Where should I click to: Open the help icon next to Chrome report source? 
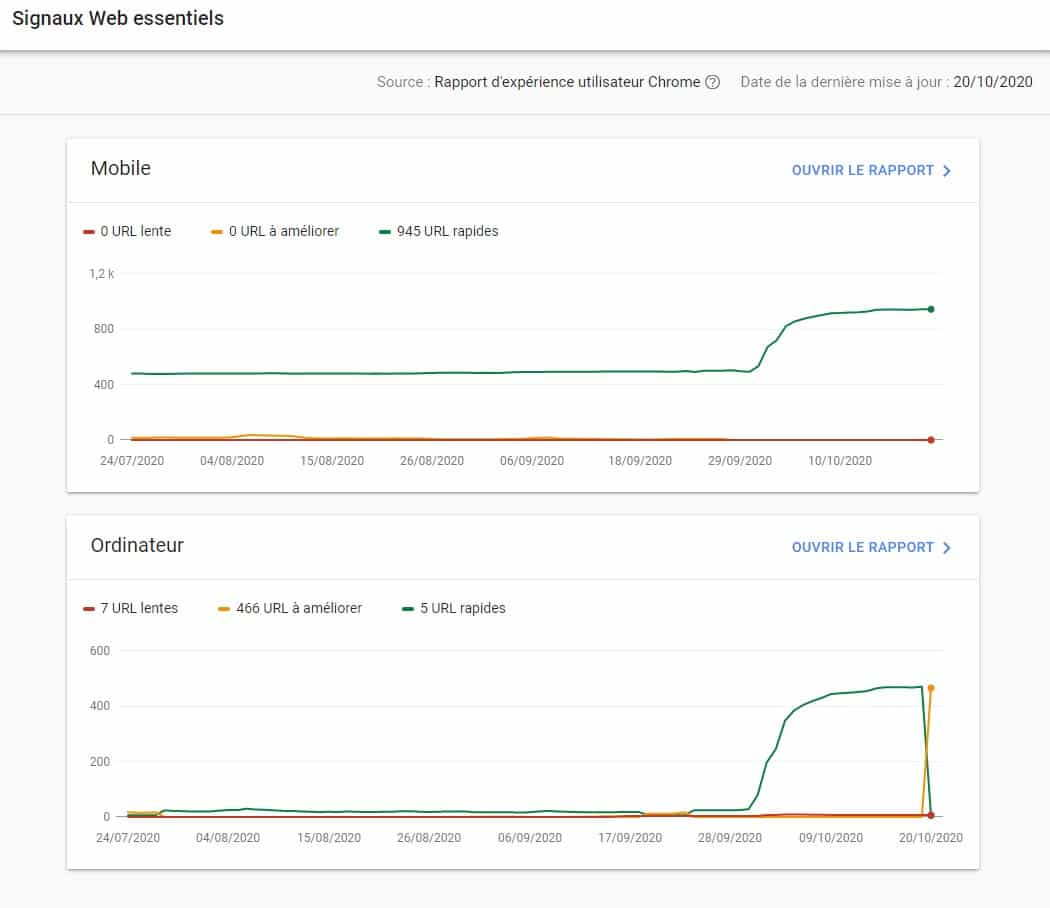tap(714, 82)
